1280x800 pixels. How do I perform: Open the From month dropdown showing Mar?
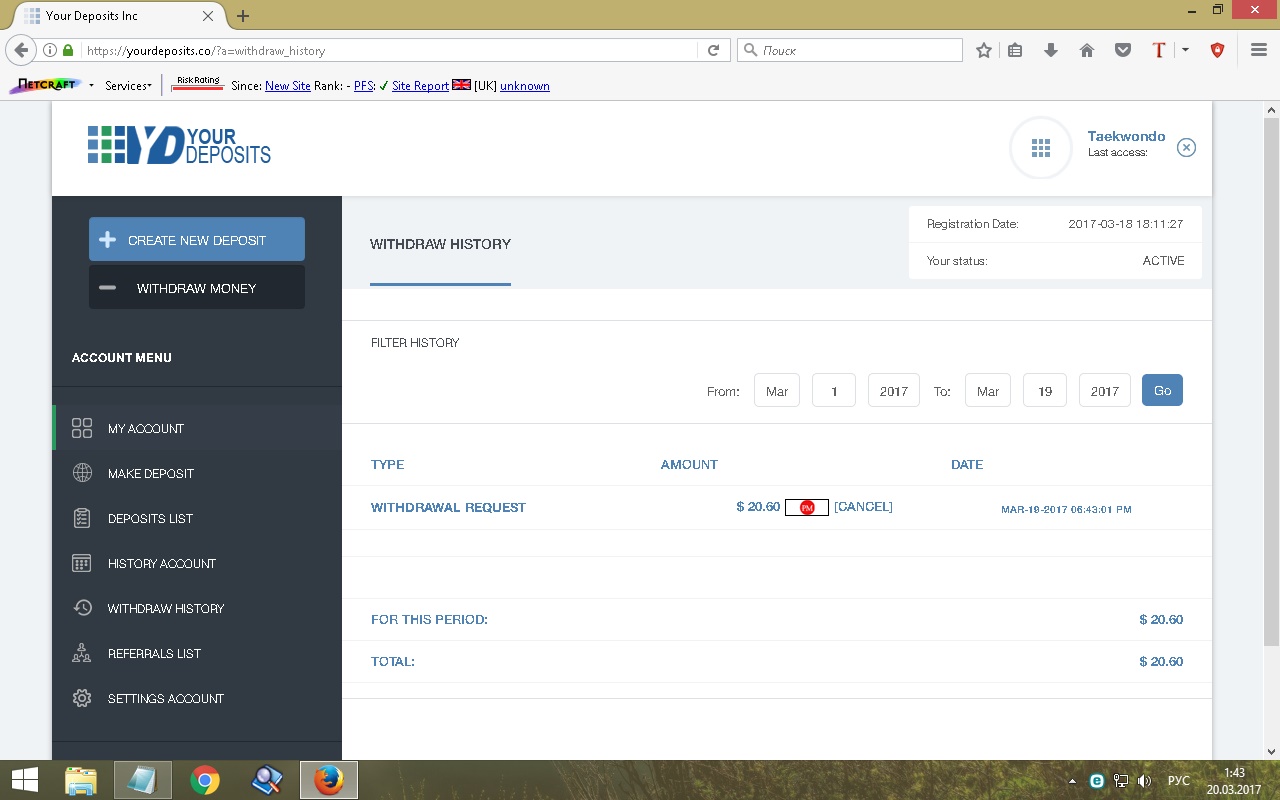[777, 391]
